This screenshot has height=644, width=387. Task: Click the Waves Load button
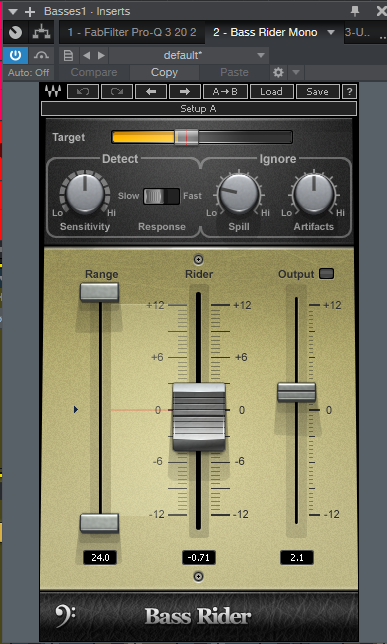(x=271, y=92)
